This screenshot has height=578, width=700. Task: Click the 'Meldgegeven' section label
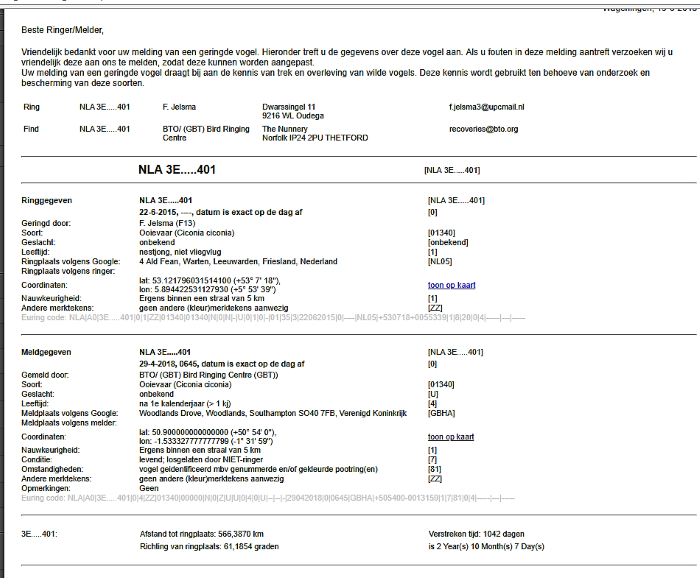point(46,352)
